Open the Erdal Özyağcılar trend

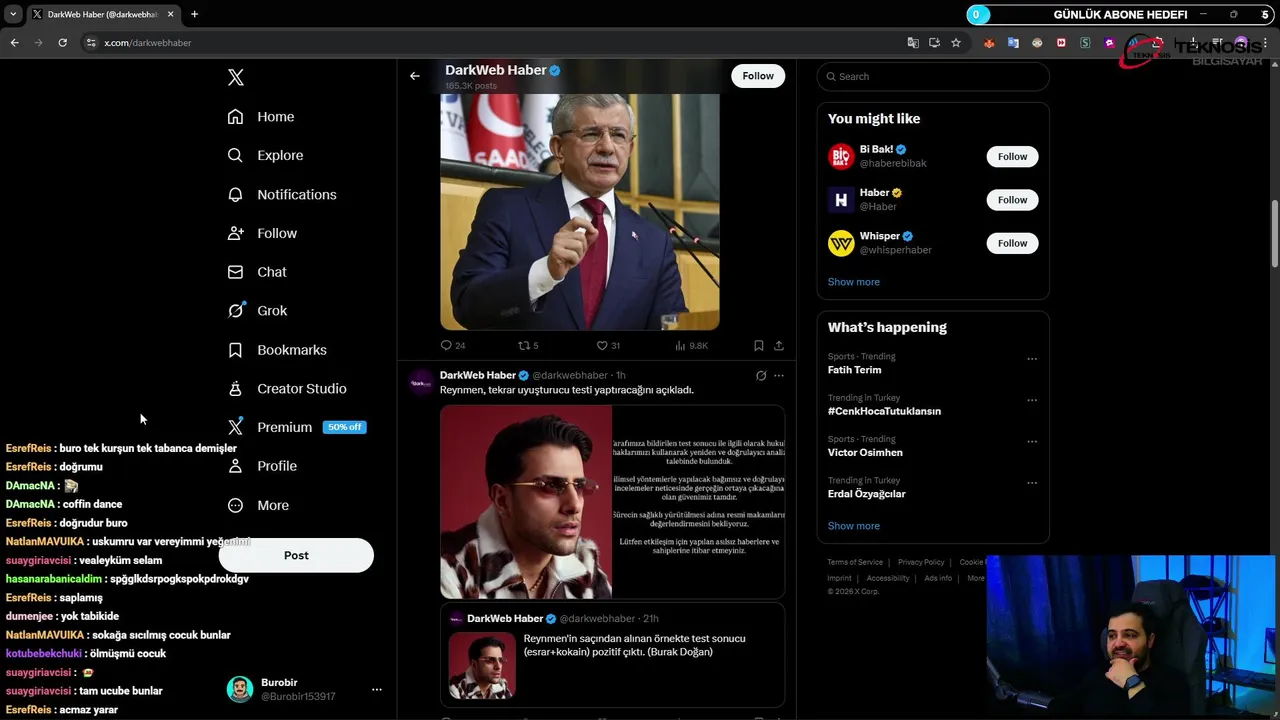866,494
